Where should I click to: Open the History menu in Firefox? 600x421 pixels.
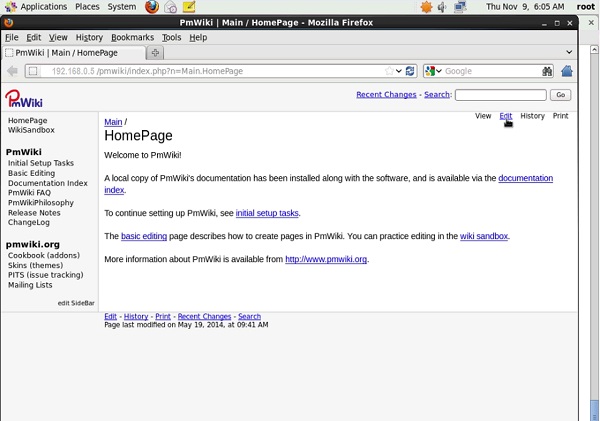click(89, 38)
